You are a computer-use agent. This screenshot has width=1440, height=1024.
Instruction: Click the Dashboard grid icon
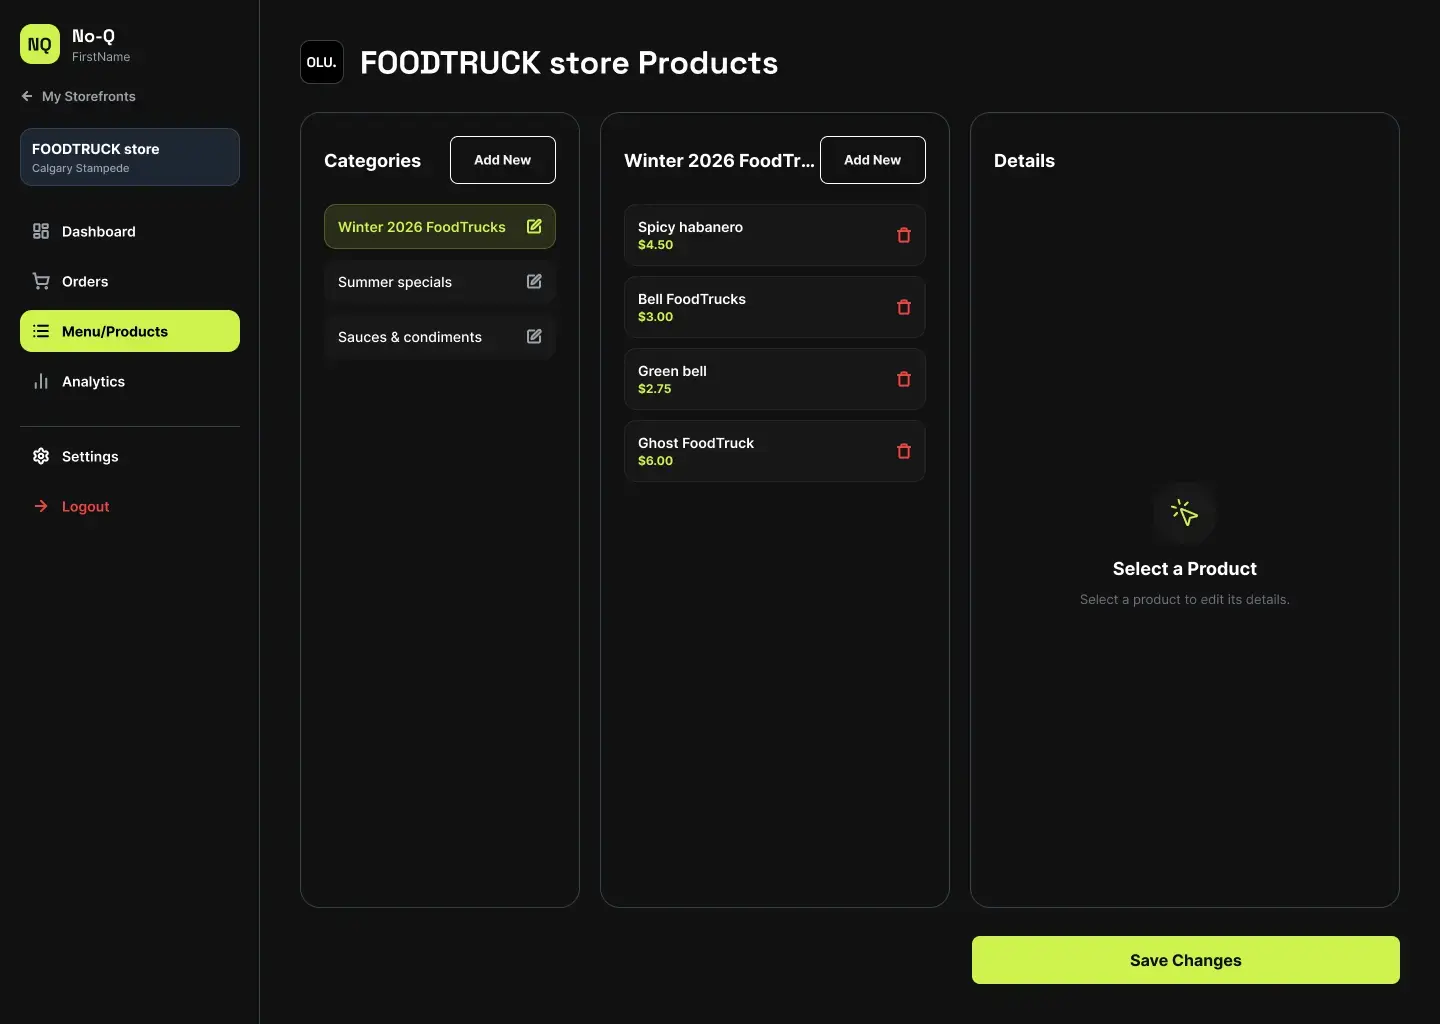click(41, 231)
